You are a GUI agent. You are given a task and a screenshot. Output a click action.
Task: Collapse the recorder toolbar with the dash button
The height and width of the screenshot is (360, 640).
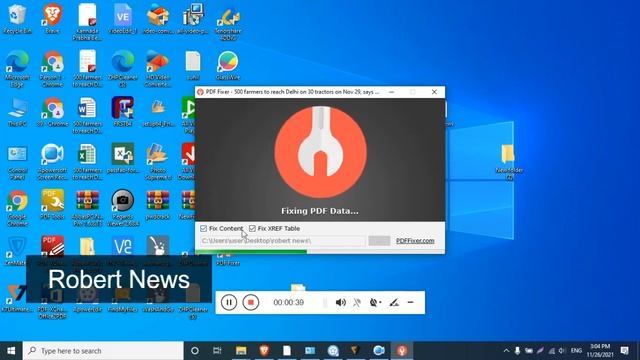click(411, 302)
